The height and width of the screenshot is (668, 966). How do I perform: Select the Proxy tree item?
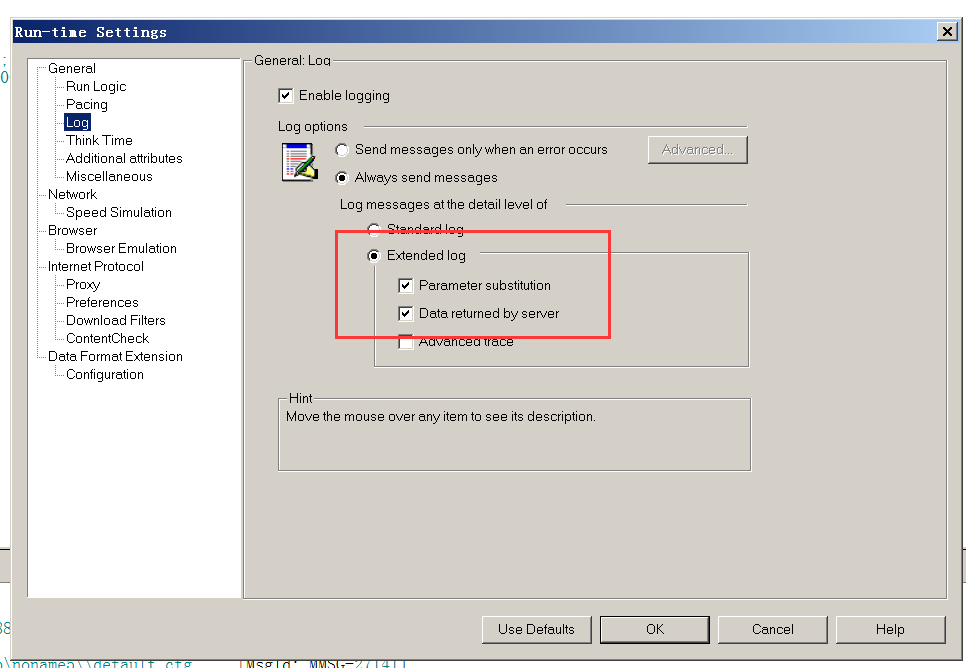83,285
